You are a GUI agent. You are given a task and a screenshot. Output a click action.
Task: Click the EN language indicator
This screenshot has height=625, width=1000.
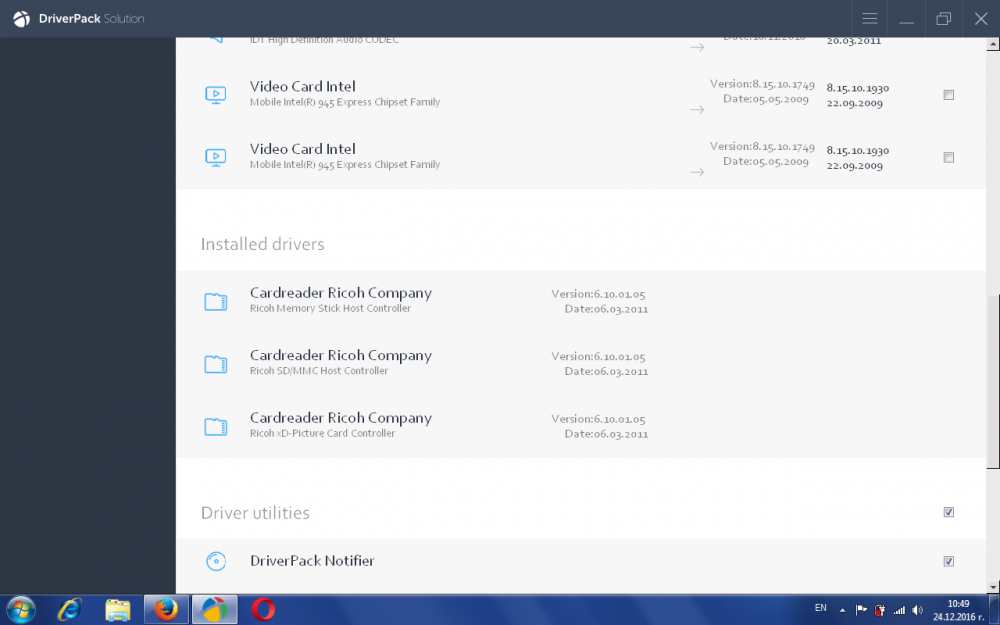[821, 608]
